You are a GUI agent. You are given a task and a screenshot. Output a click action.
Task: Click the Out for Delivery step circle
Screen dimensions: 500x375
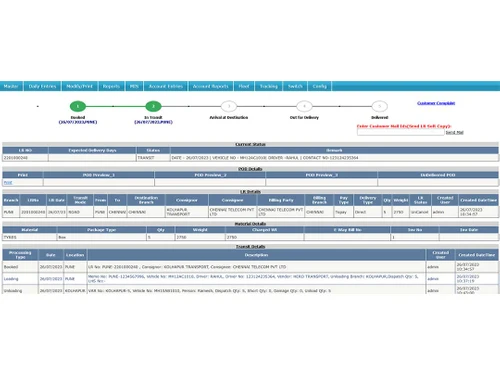pyautogui.click(x=304, y=106)
